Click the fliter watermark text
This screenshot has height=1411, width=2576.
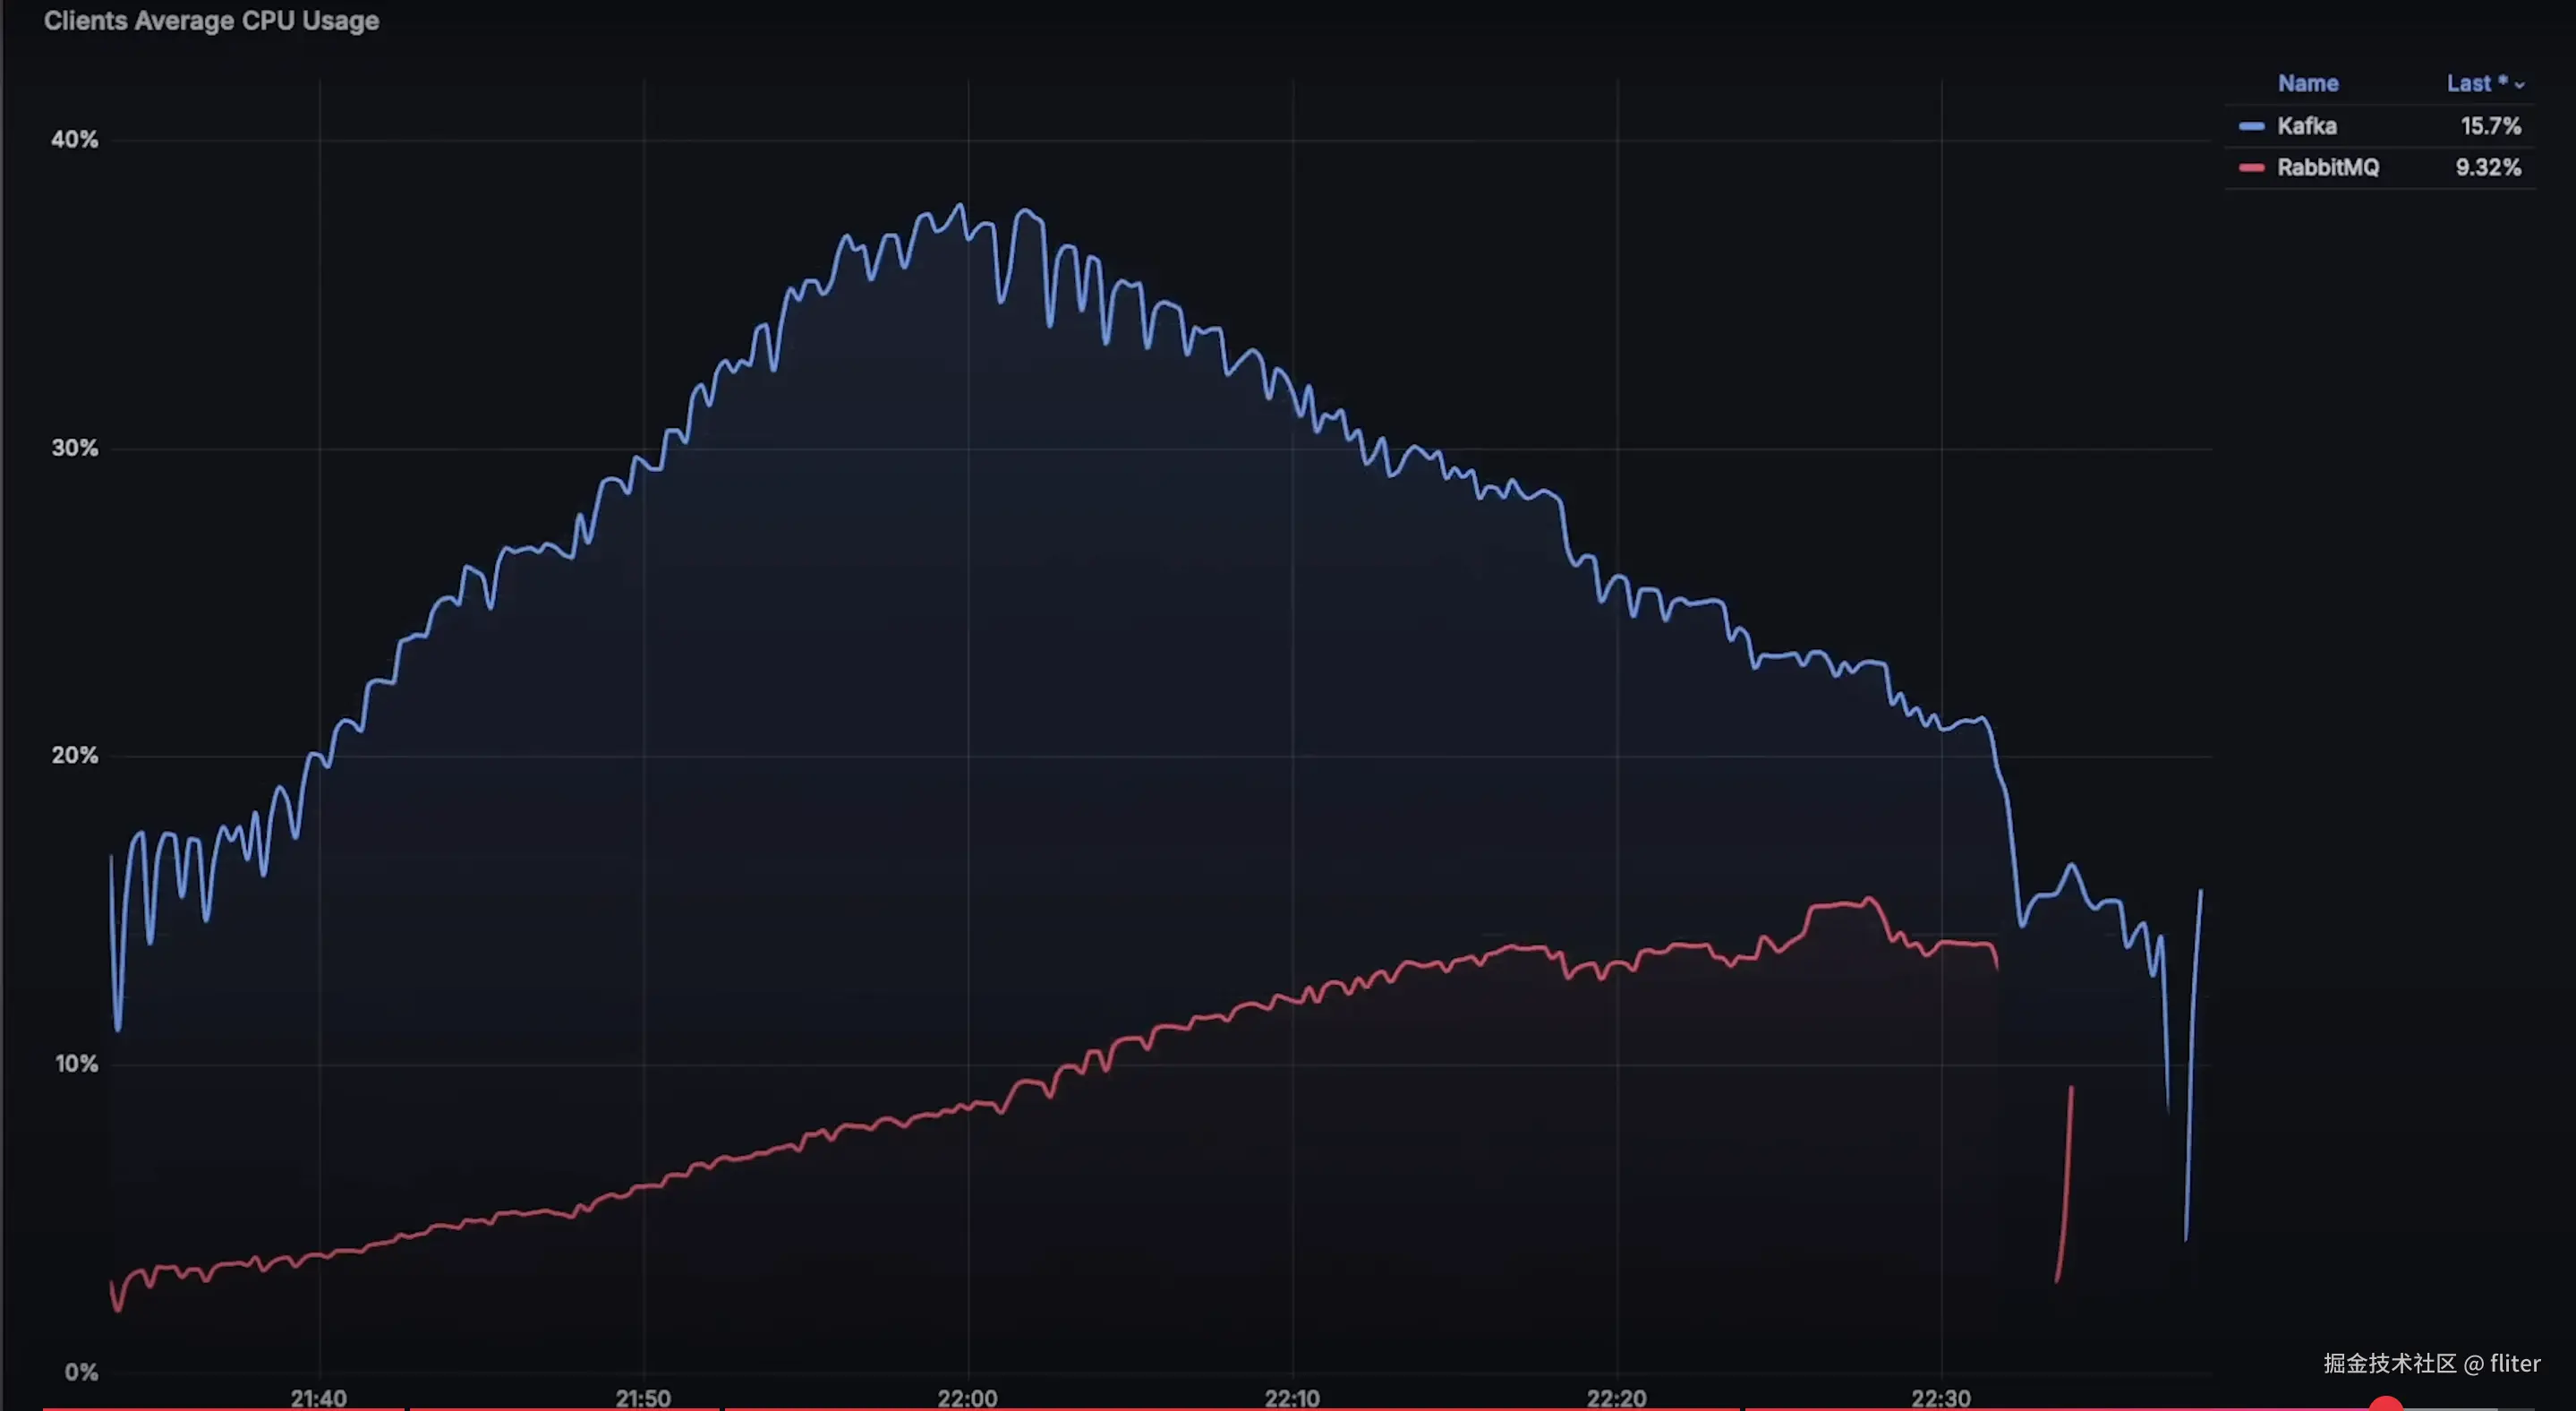coord(2514,1363)
